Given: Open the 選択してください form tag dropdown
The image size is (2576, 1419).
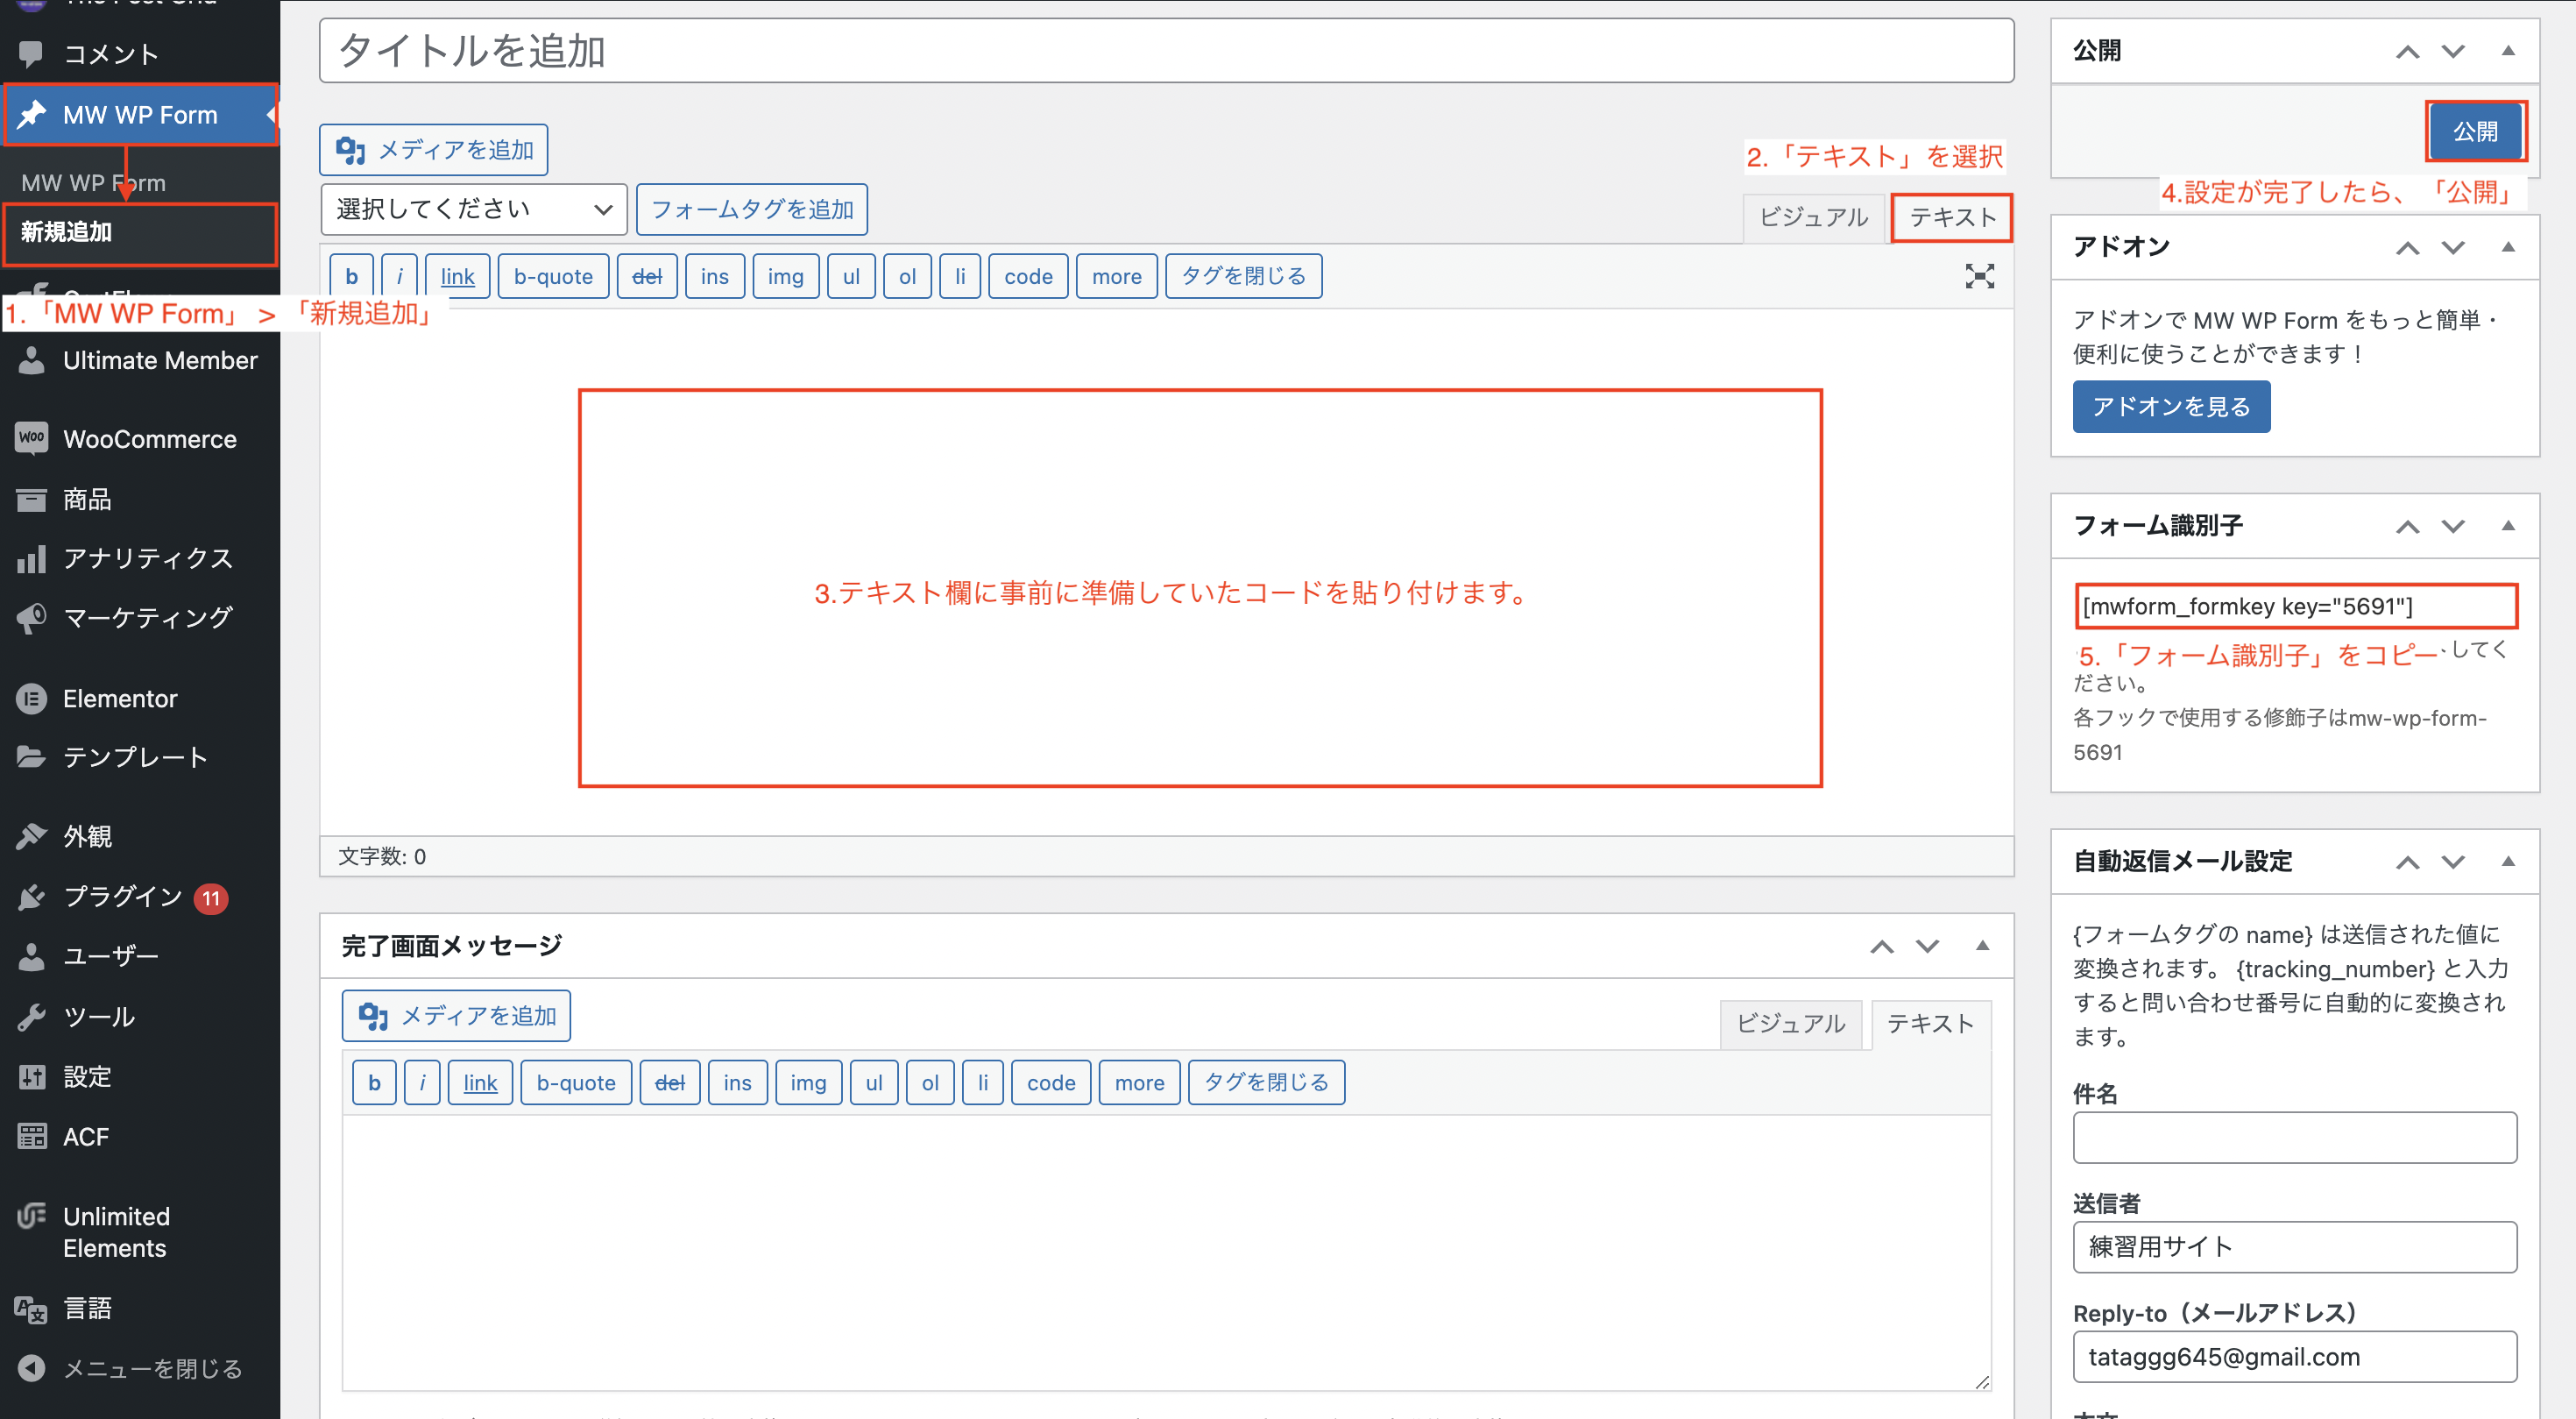Looking at the screenshot, I should (x=473, y=209).
